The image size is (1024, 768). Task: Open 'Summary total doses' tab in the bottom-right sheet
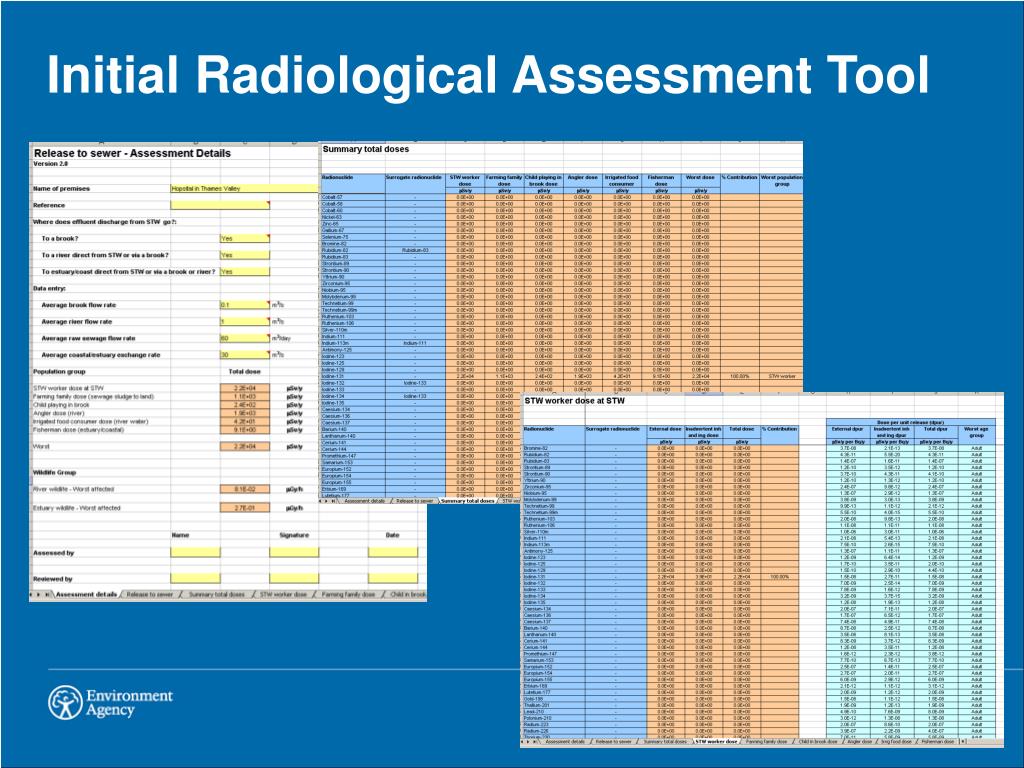[x=665, y=742]
